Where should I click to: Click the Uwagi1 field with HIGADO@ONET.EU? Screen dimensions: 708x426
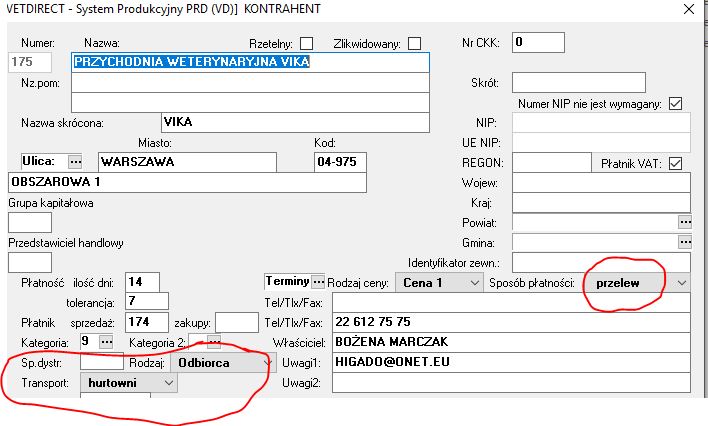(510, 363)
